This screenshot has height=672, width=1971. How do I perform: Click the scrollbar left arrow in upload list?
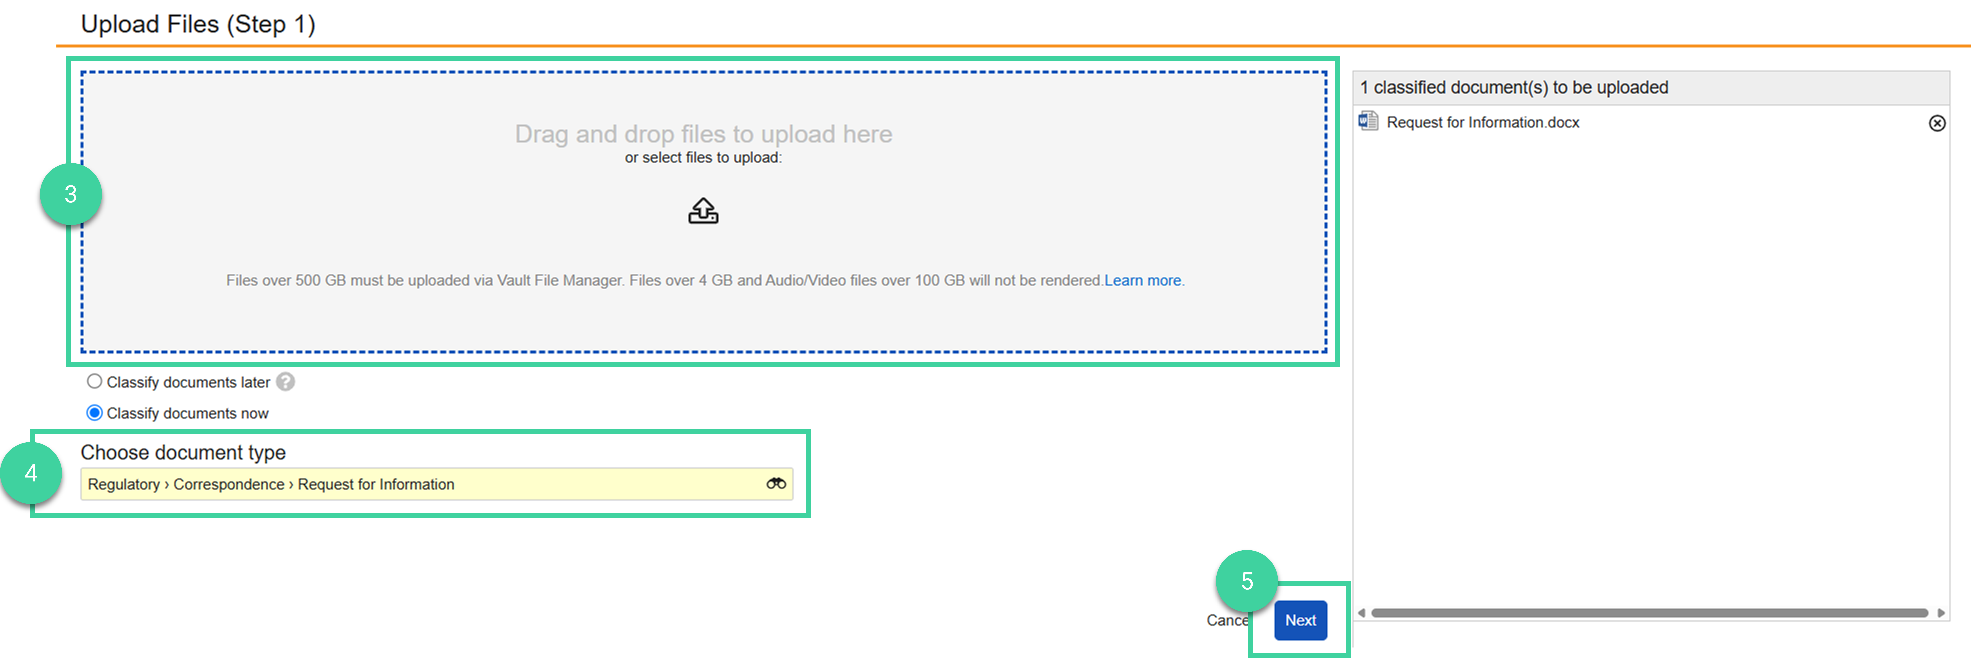tap(1361, 613)
